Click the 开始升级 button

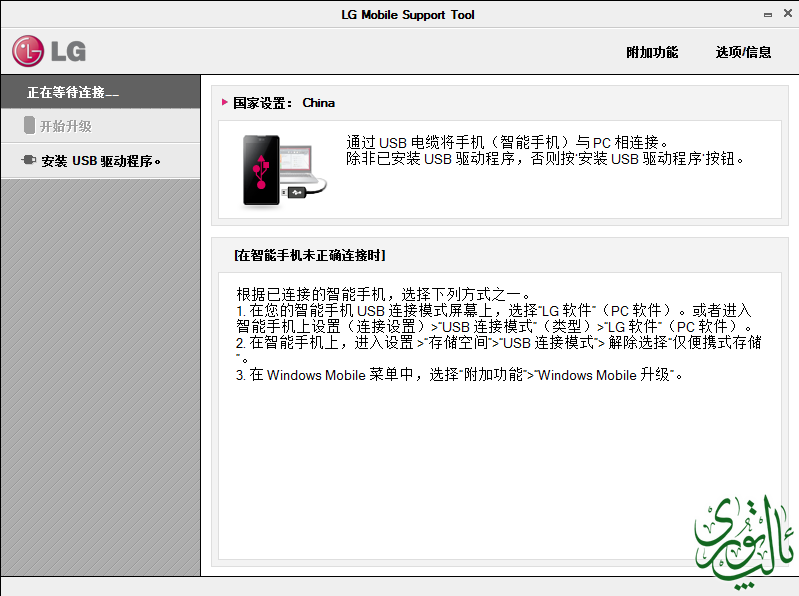[x=100, y=126]
